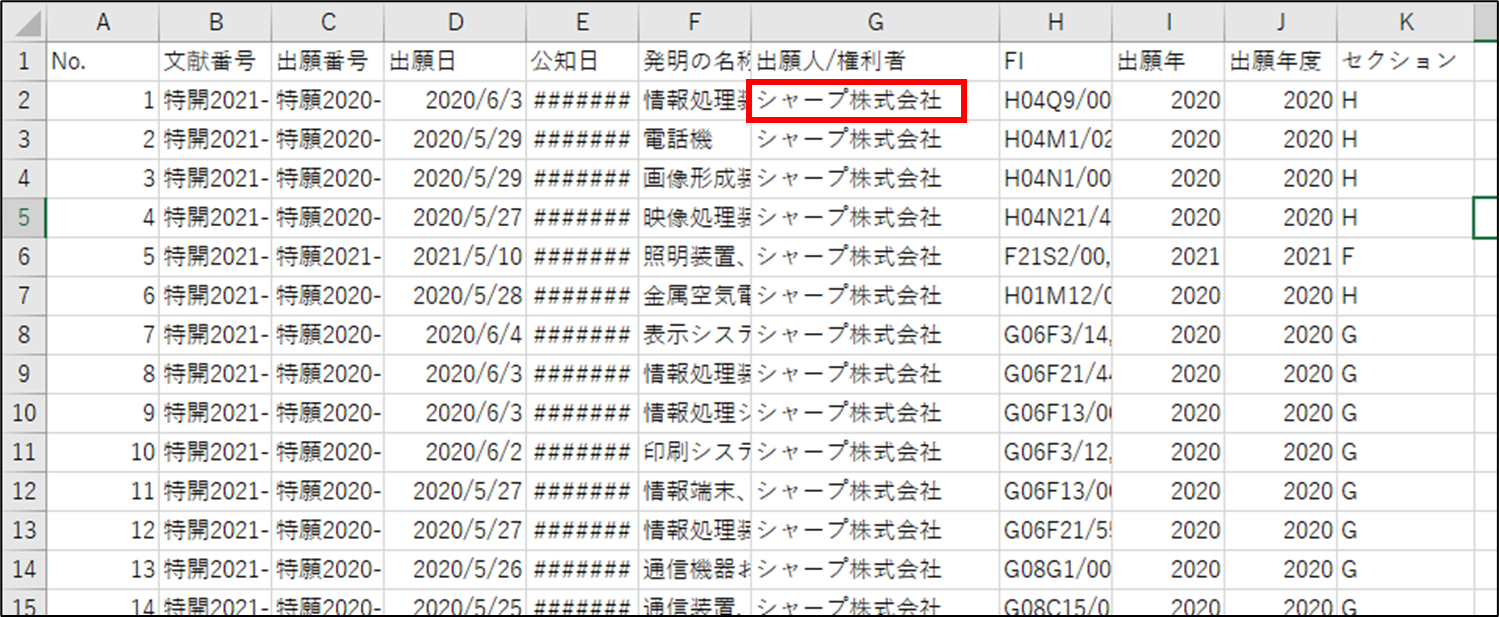1499x617 pixels.
Task: Click the セクション header cell in K1
Action: point(1405,61)
